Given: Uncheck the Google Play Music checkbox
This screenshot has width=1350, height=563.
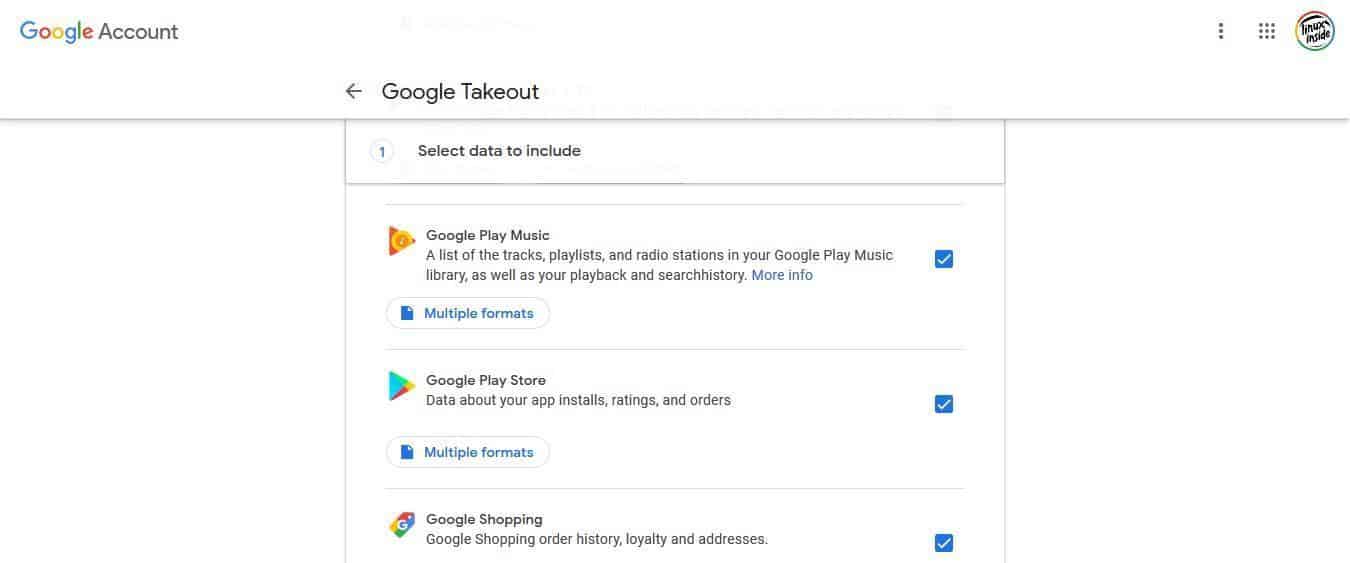Looking at the screenshot, I should (x=943, y=259).
